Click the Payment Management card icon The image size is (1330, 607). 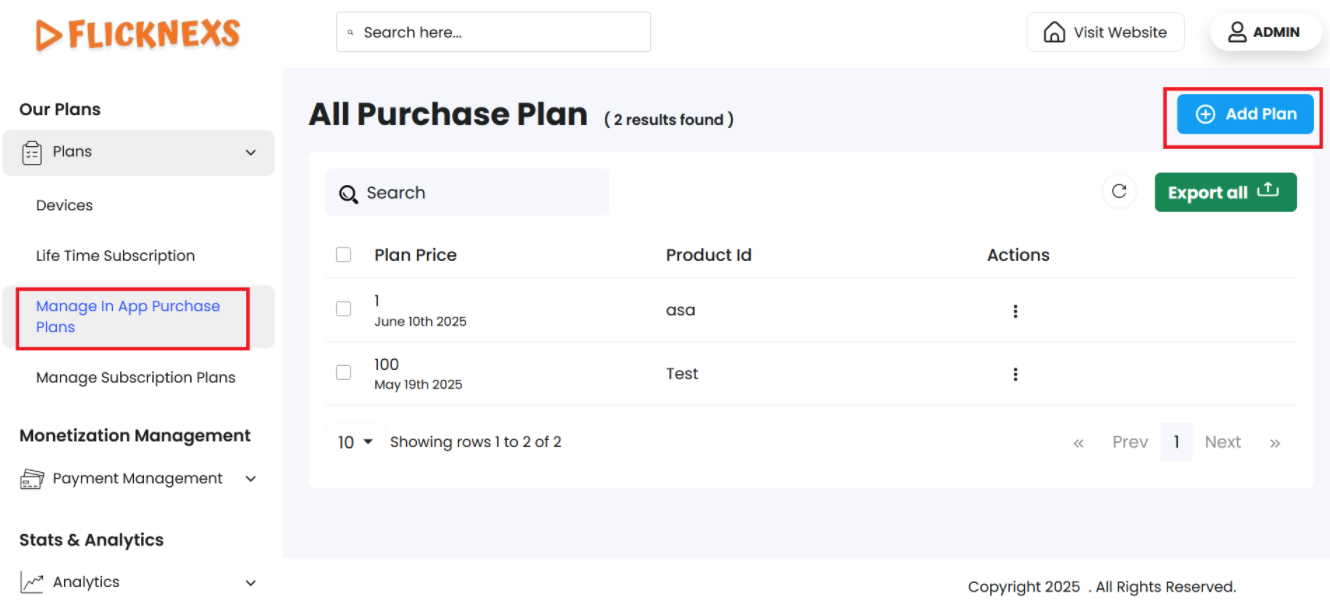click(x=32, y=479)
